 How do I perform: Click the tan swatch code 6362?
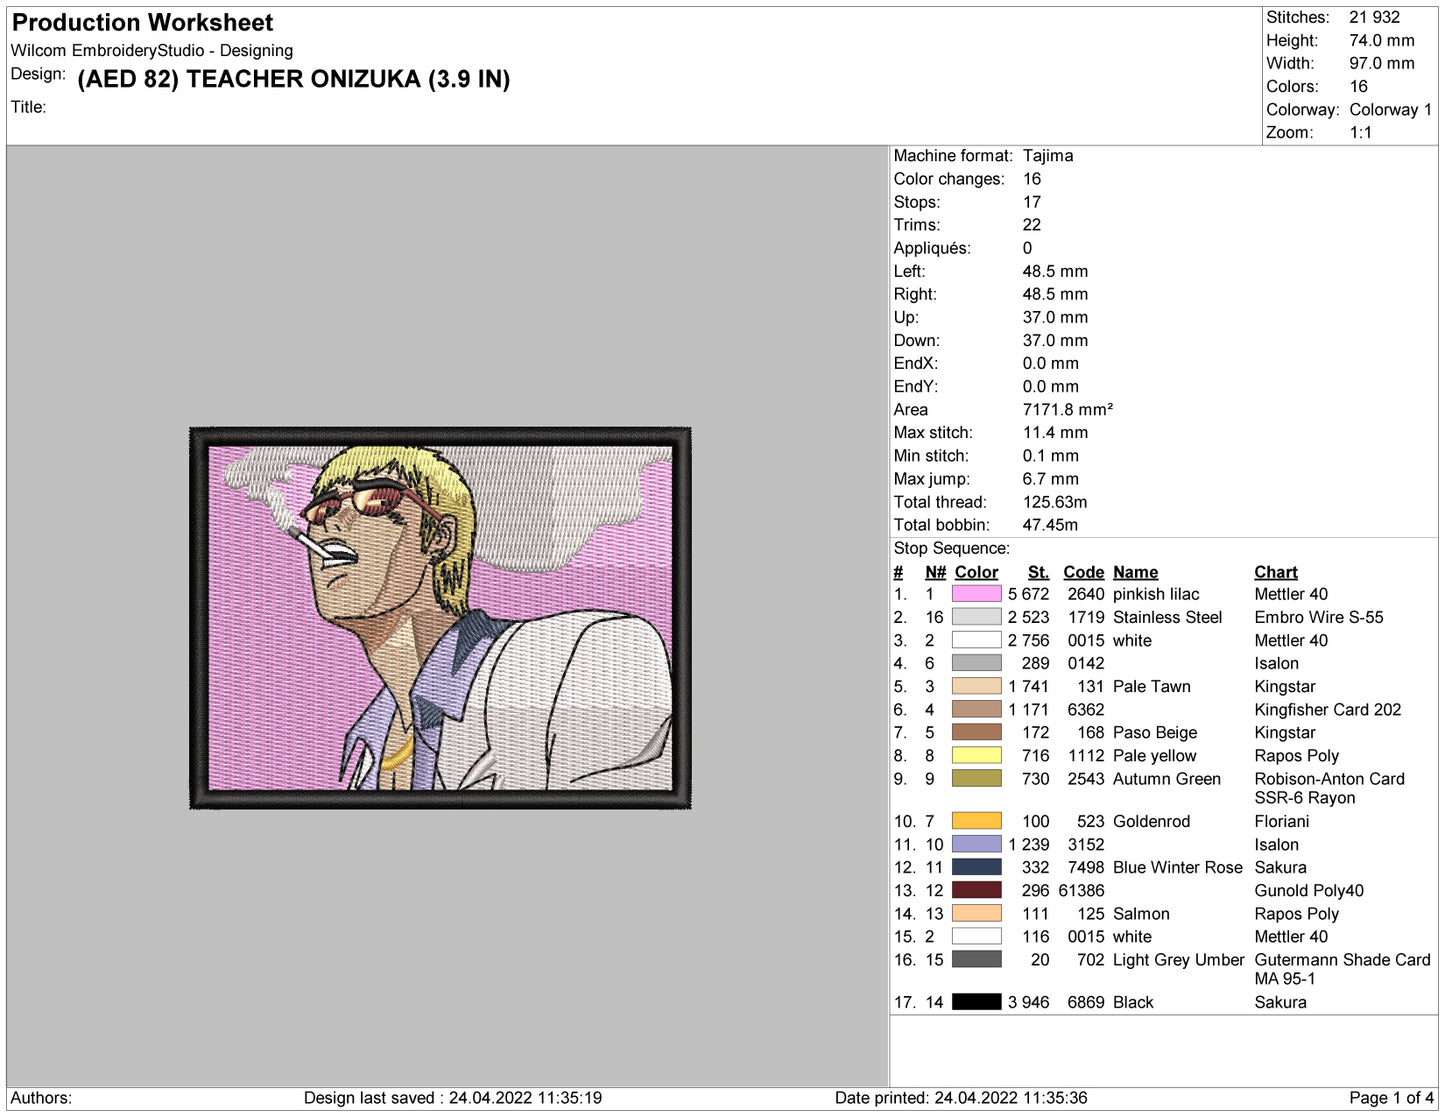coord(976,709)
